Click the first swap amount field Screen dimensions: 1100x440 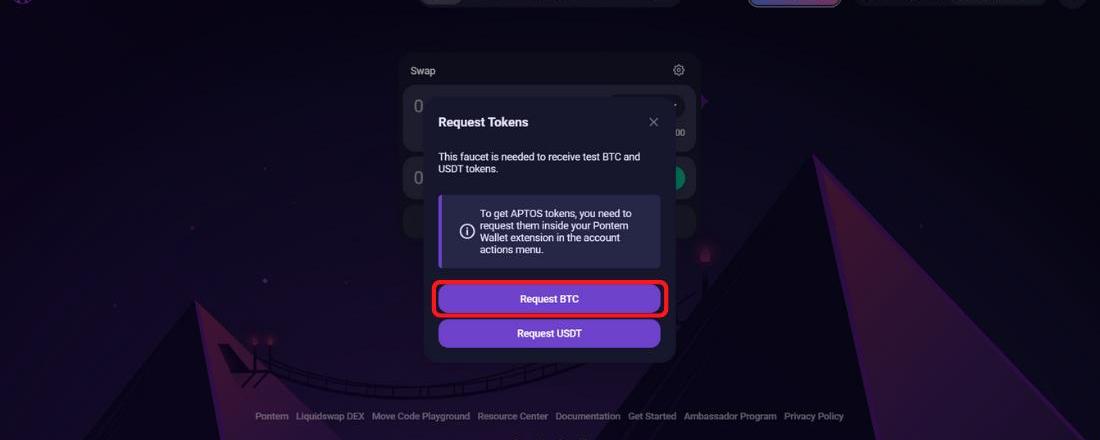pos(416,107)
